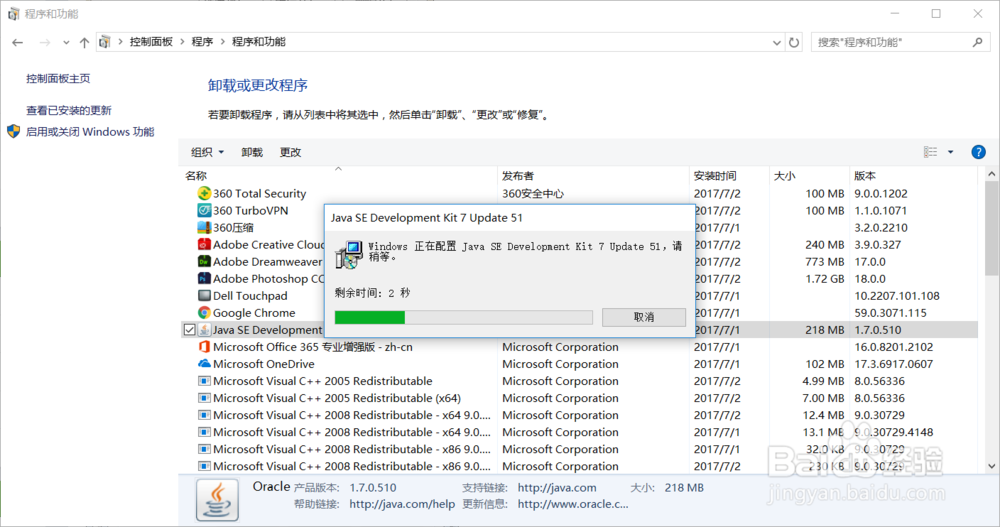
Task: Click the shield icon for Windows features
Action: [x=13, y=131]
